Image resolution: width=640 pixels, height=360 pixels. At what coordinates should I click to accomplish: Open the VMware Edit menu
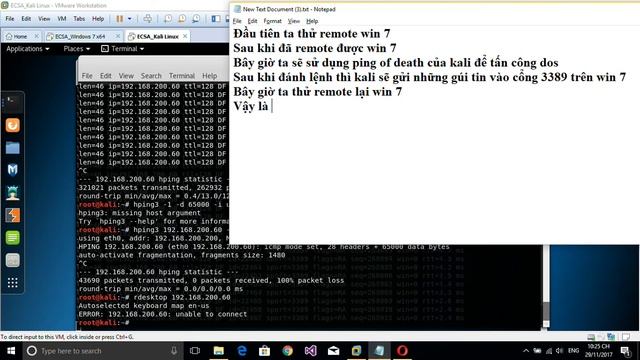tap(26, 19)
